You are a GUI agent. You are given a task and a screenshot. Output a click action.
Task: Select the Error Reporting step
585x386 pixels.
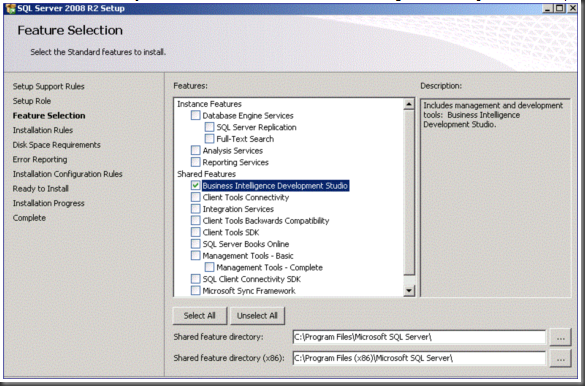coord(40,159)
